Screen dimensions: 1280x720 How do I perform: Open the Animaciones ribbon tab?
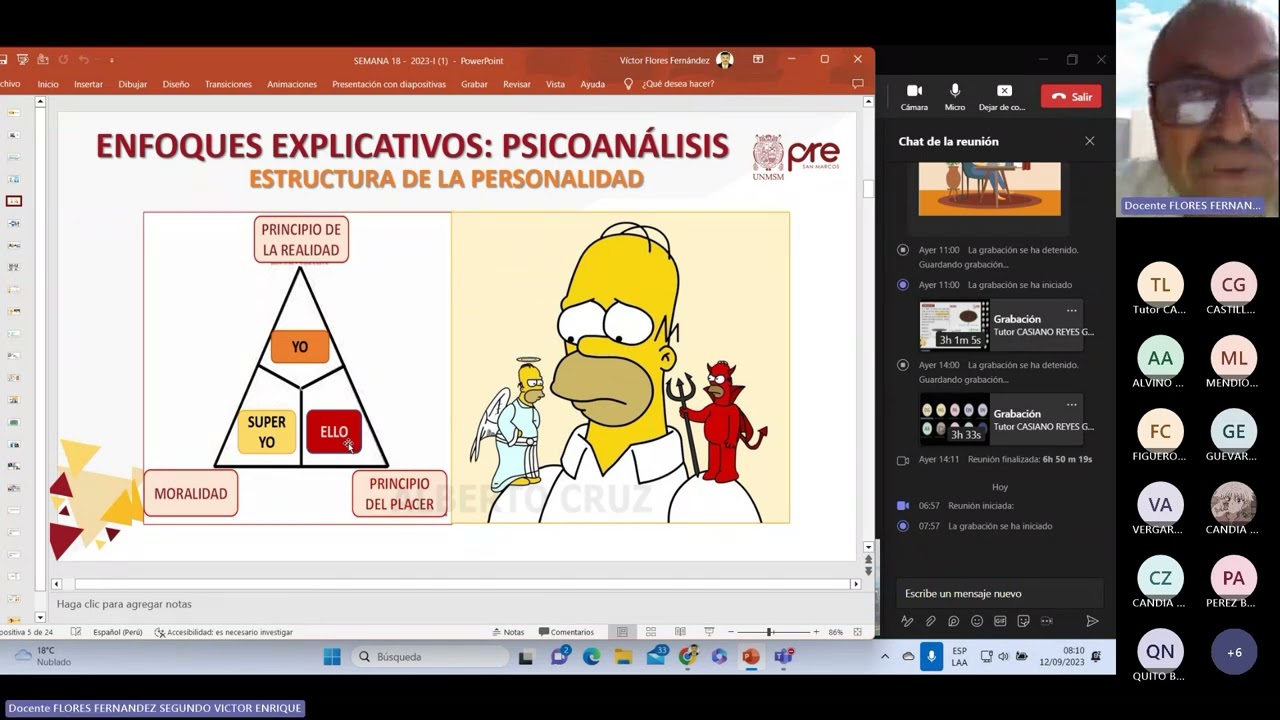(292, 84)
